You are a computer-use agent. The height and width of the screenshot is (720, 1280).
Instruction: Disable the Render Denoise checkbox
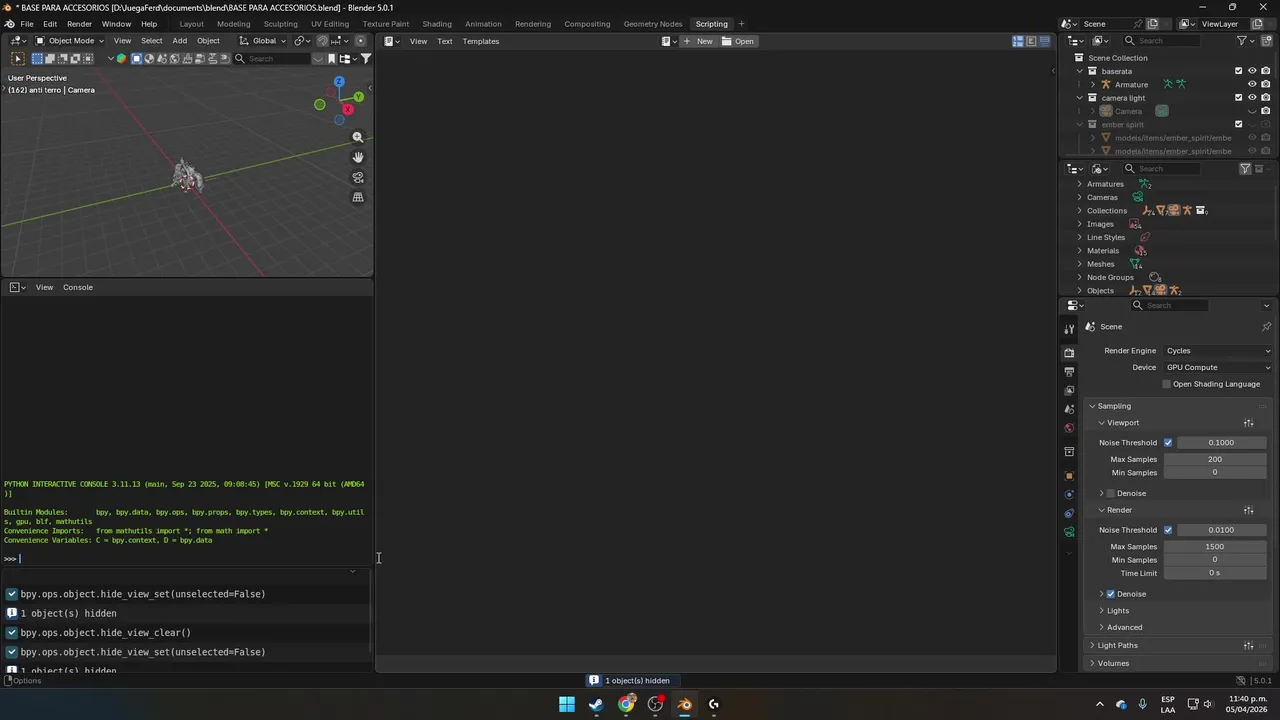(1110, 594)
